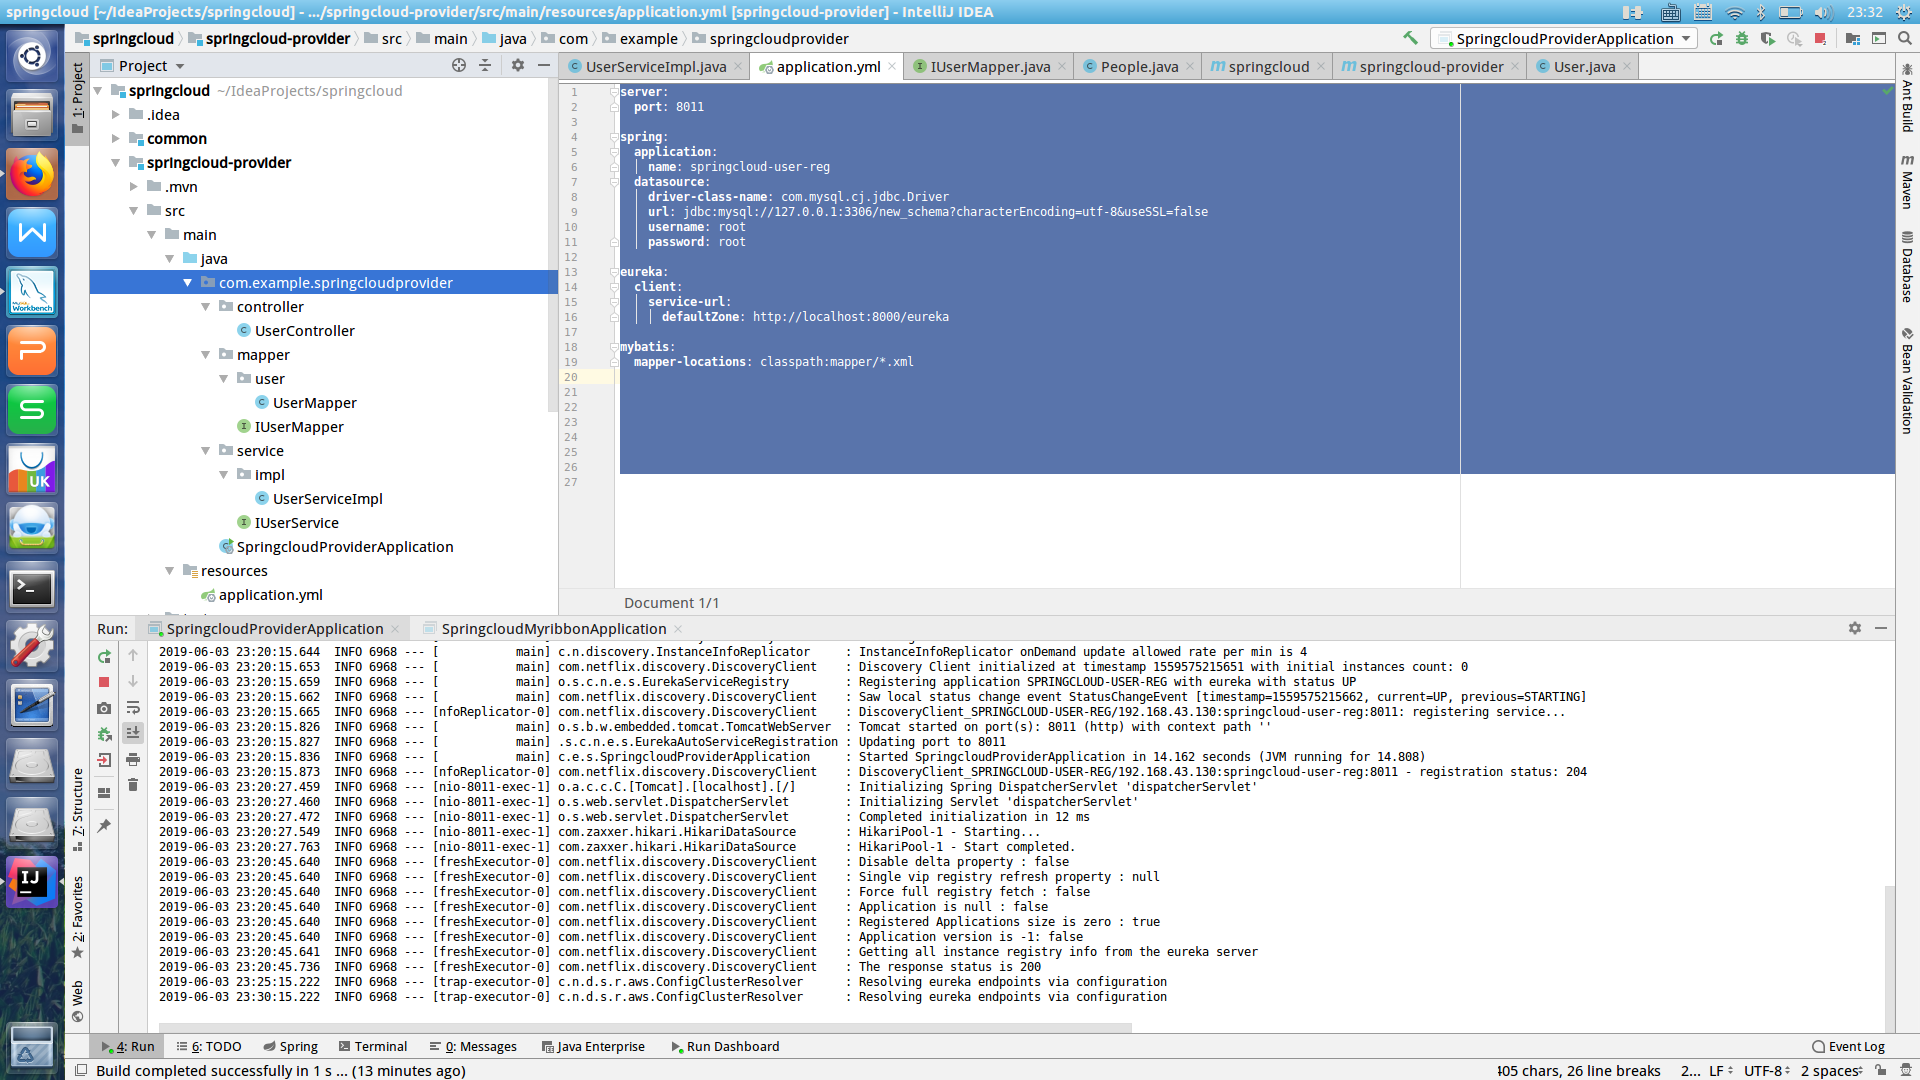Screen dimensions: 1920x1080
Task: Open UserServiceImpl in the project tree
Action: pyautogui.click(x=327, y=499)
